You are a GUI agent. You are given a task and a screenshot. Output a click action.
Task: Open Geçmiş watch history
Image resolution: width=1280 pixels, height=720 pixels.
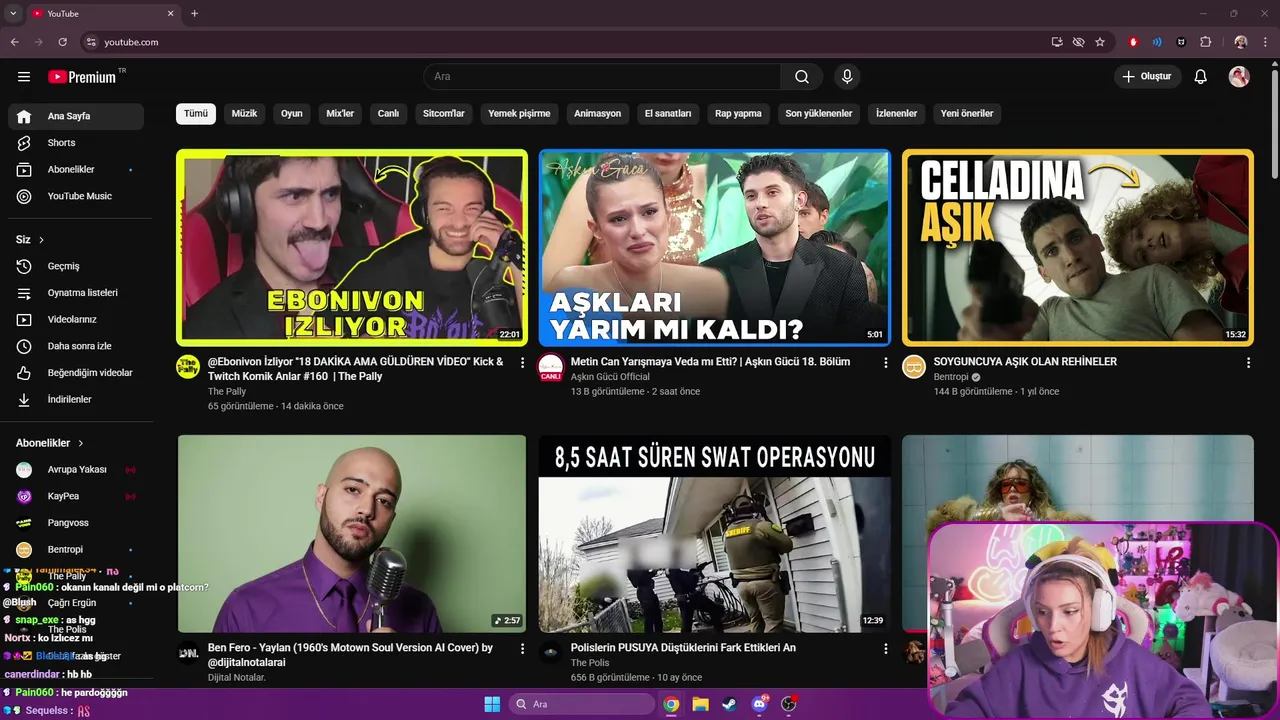tap(76, 266)
